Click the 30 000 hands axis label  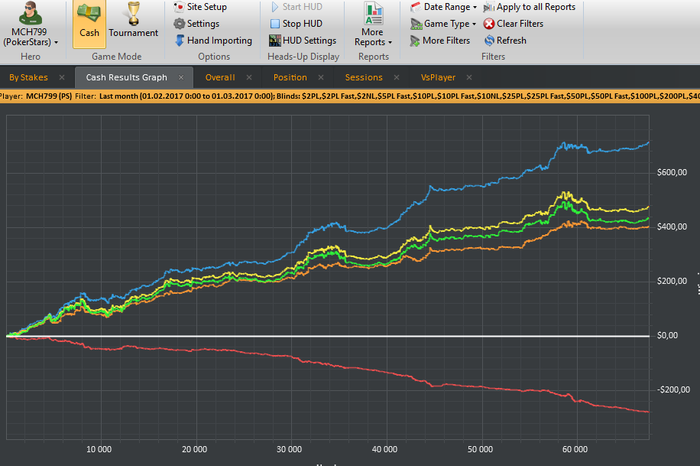click(x=289, y=449)
